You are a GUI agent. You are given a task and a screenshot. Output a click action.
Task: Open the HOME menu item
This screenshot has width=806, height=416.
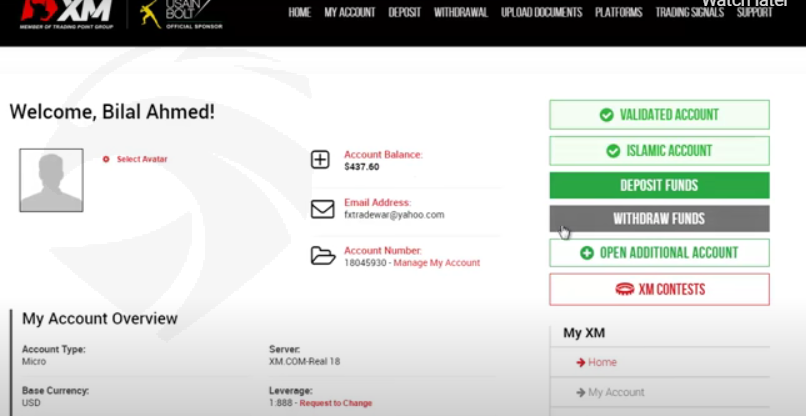coord(300,12)
